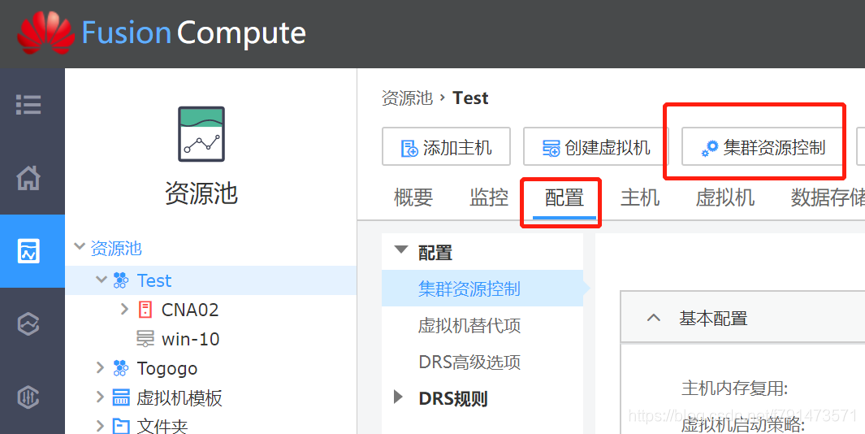
Task: Click the 资源池 breadcrumb link
Action: [407, 98]
